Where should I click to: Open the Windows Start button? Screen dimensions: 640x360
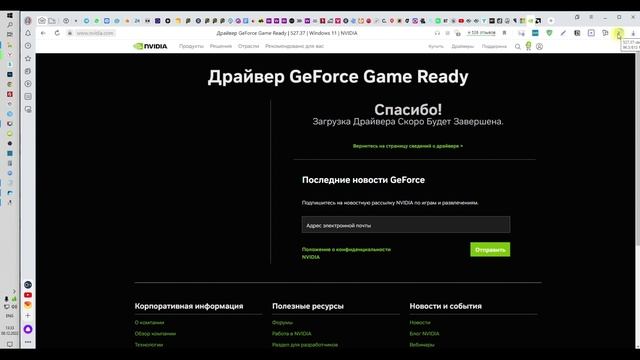point(10,16)
